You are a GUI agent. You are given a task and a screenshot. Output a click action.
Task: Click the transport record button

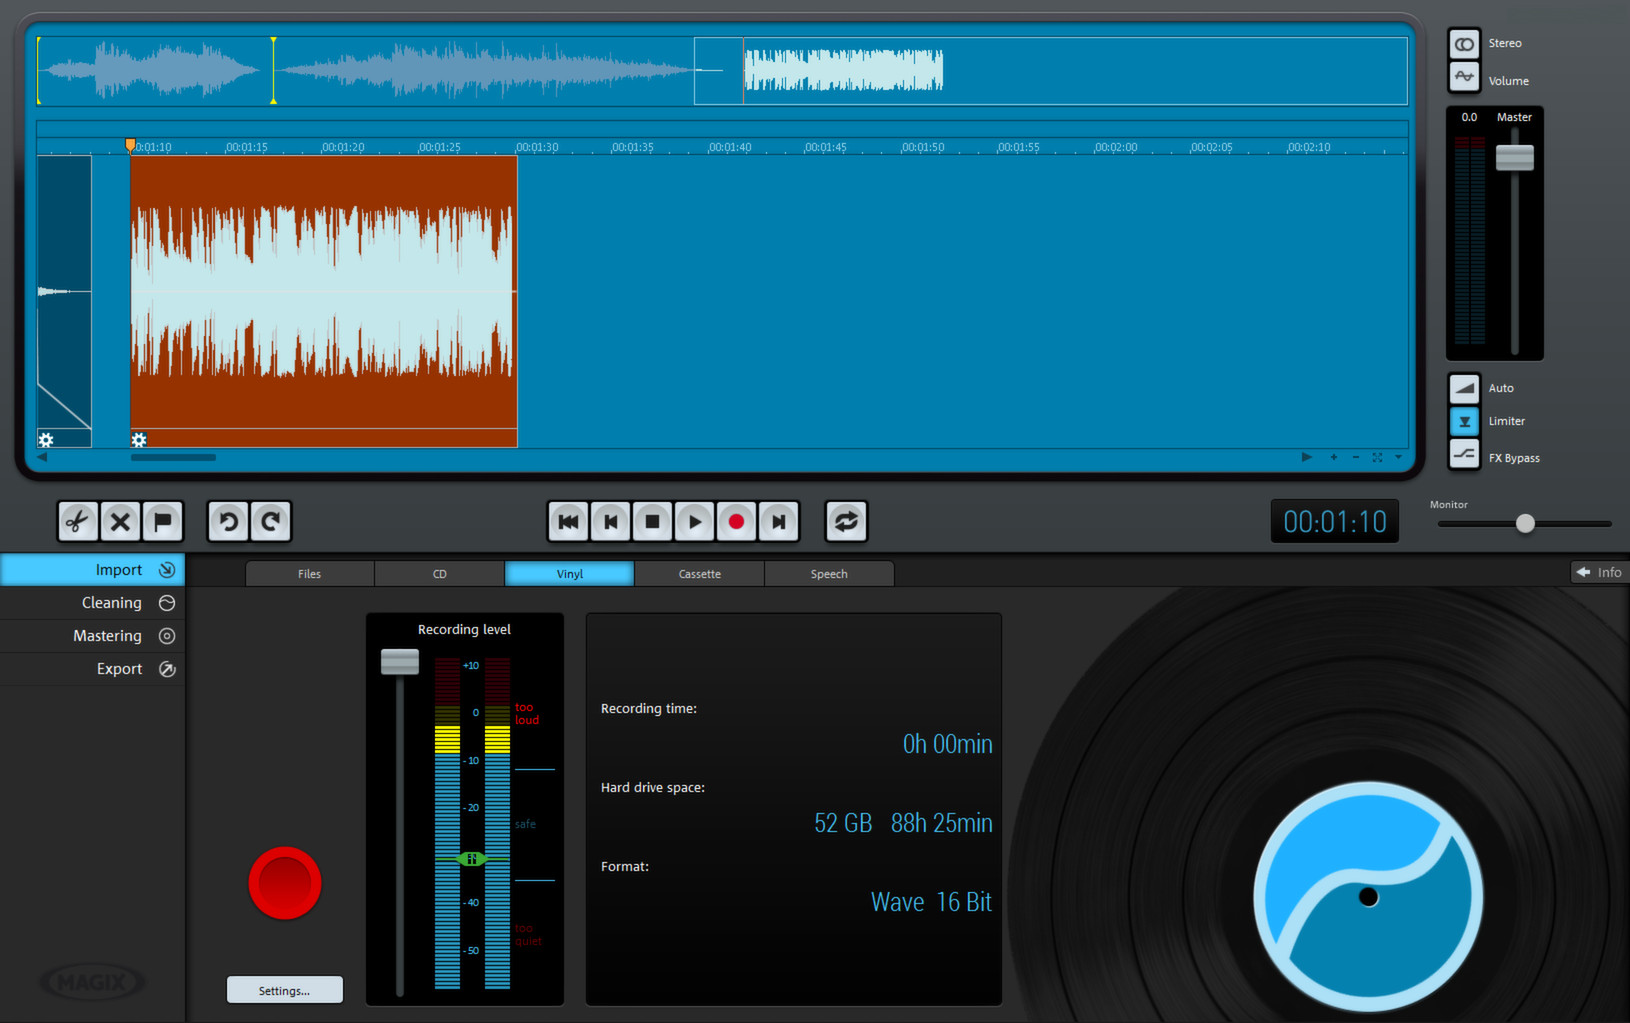click(x=736, y=521)
